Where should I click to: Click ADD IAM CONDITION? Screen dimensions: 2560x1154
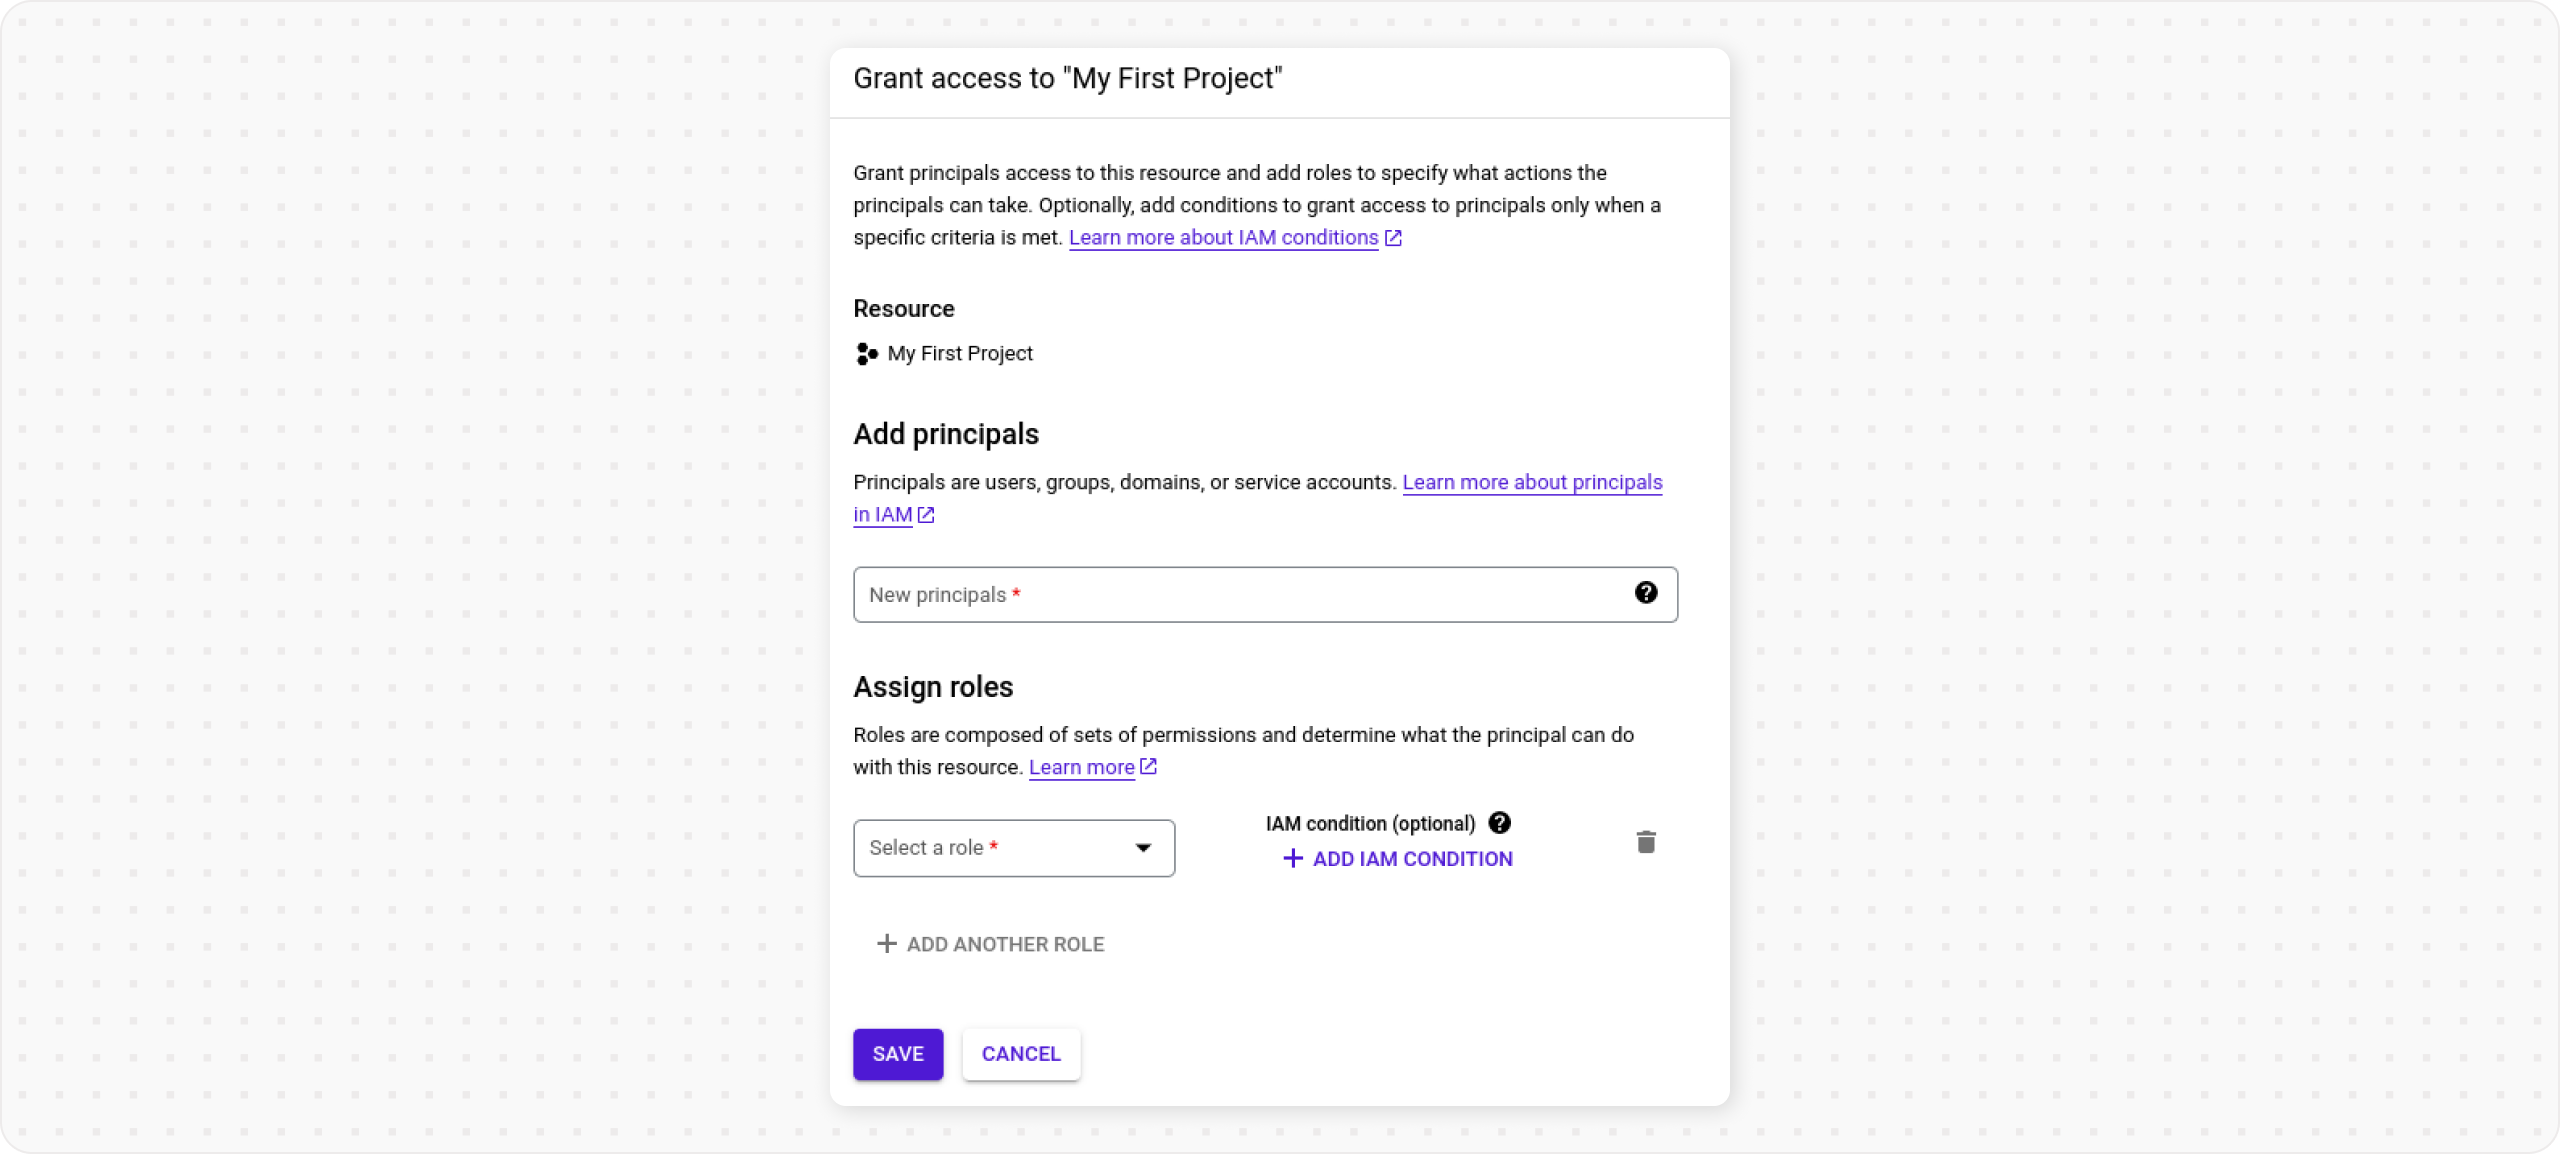coord(1412,858)
